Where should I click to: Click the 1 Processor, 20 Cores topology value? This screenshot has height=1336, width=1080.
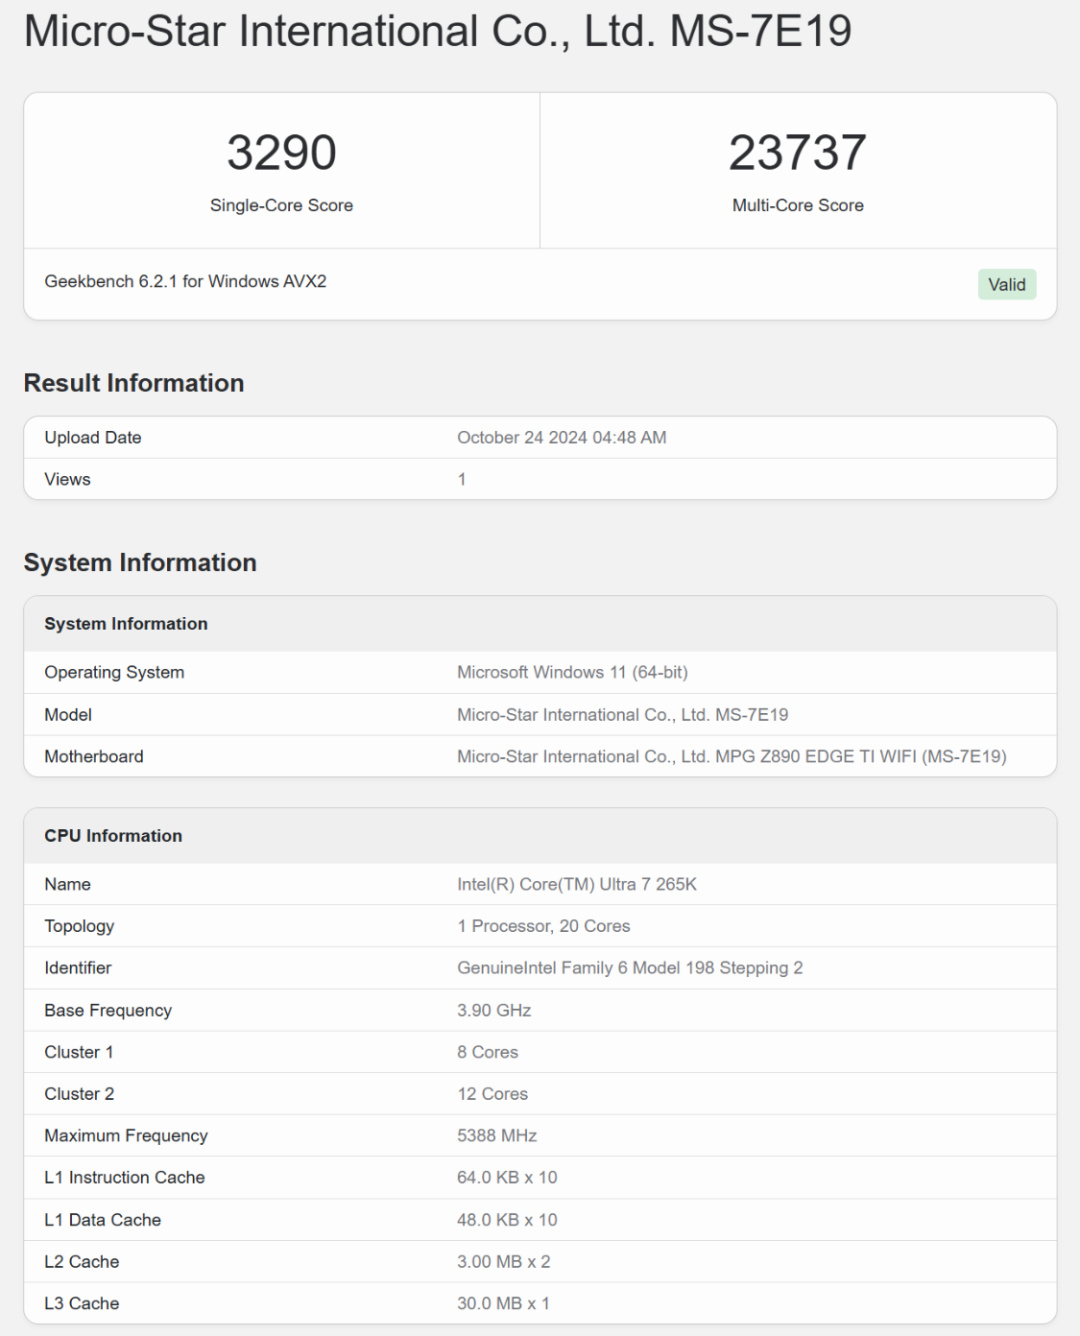pyautogui.click(x=543, y=927)
